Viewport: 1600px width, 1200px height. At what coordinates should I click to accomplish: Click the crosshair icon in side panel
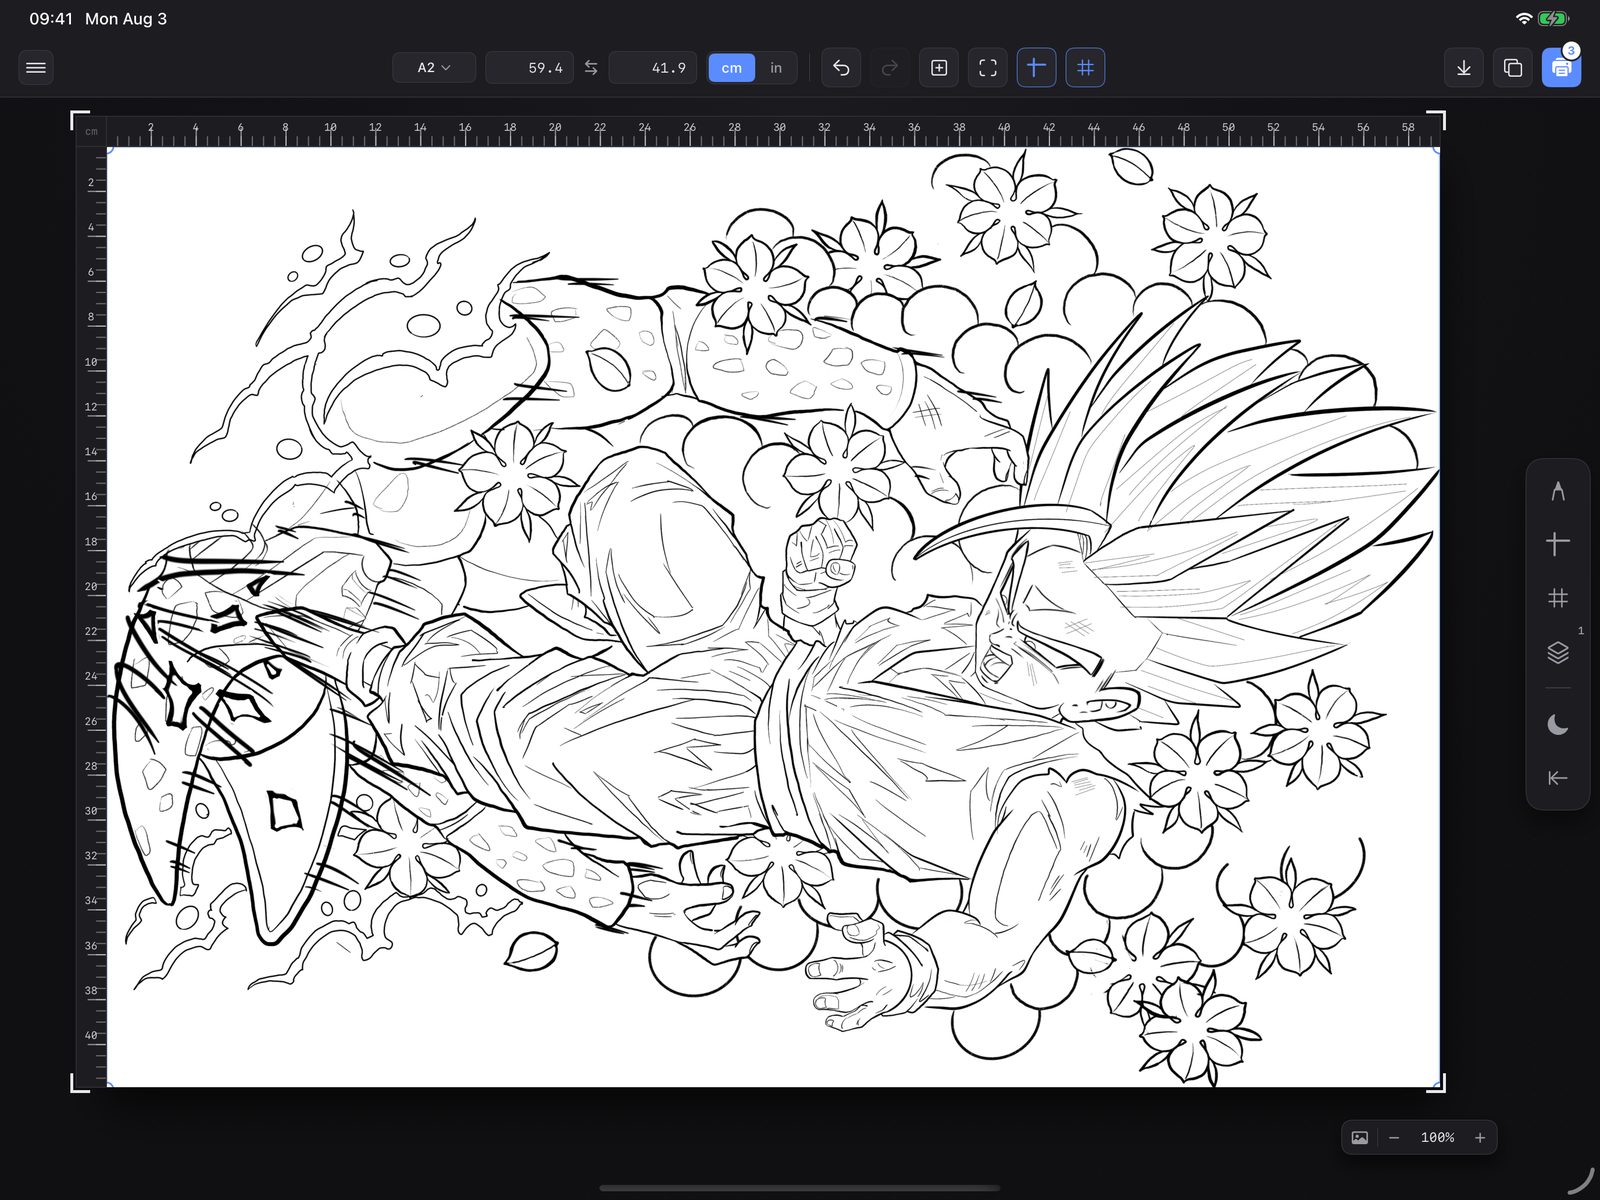point(1558,544)
